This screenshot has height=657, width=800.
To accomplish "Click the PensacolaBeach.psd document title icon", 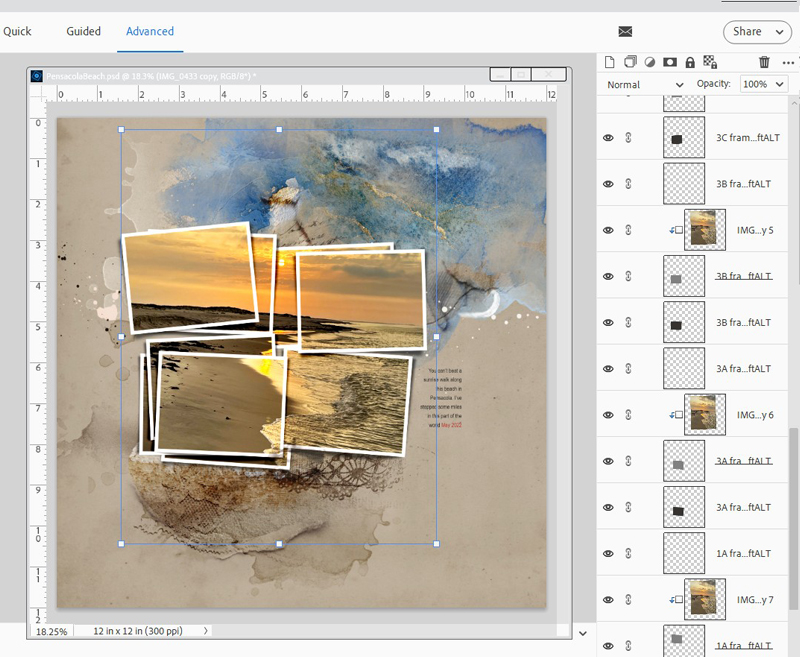I will coord(36,76).
